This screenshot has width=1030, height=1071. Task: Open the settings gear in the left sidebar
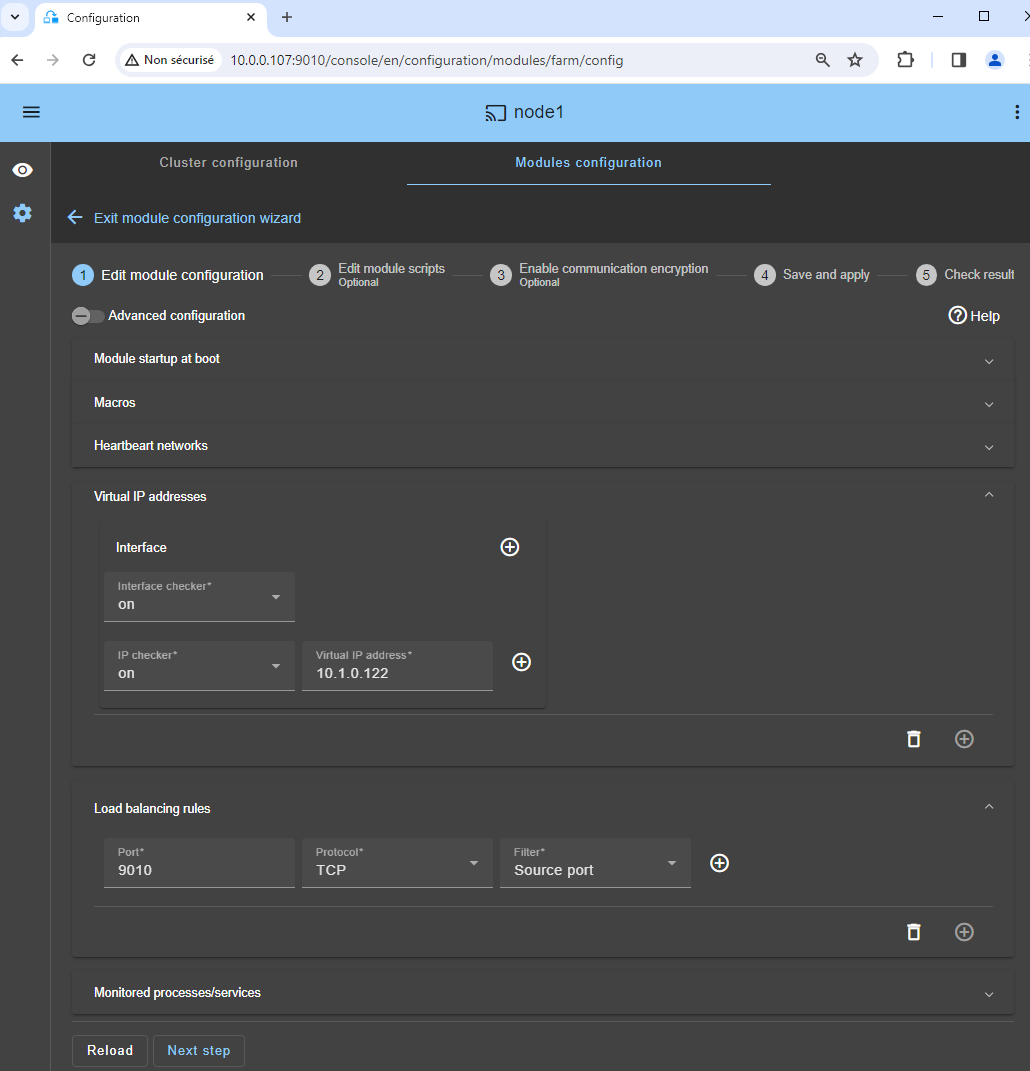pos(22,213)
